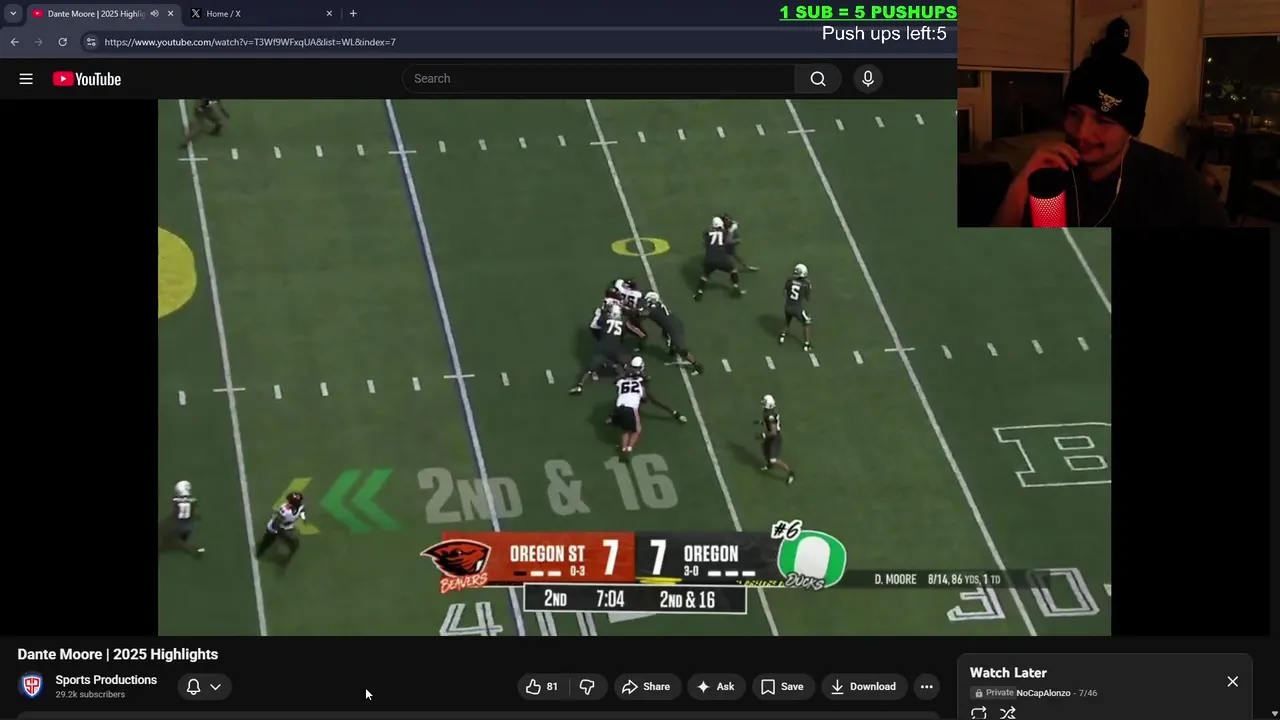Toggle the notification bell for the channel
The image size is (1280, 720).
pyautogui.click(x=194, y=686)
